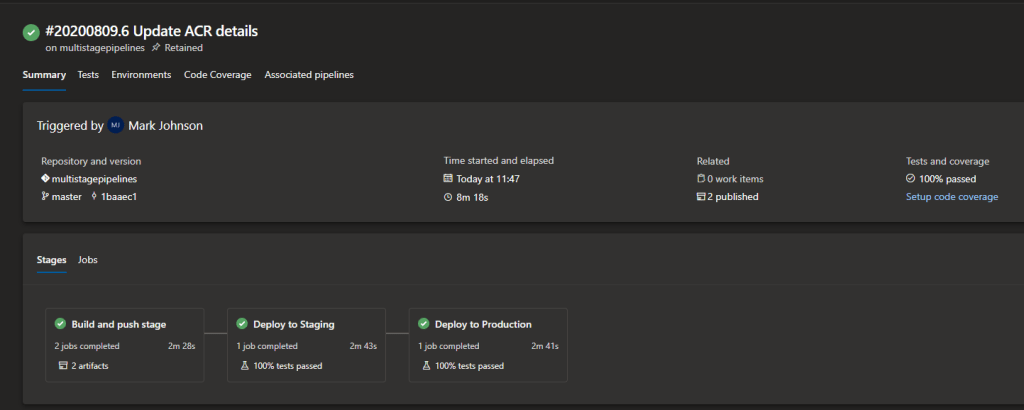Click the test flask icon in Deploy to Staging
This screenshot has height=410, width=1024.
(244, 366)
